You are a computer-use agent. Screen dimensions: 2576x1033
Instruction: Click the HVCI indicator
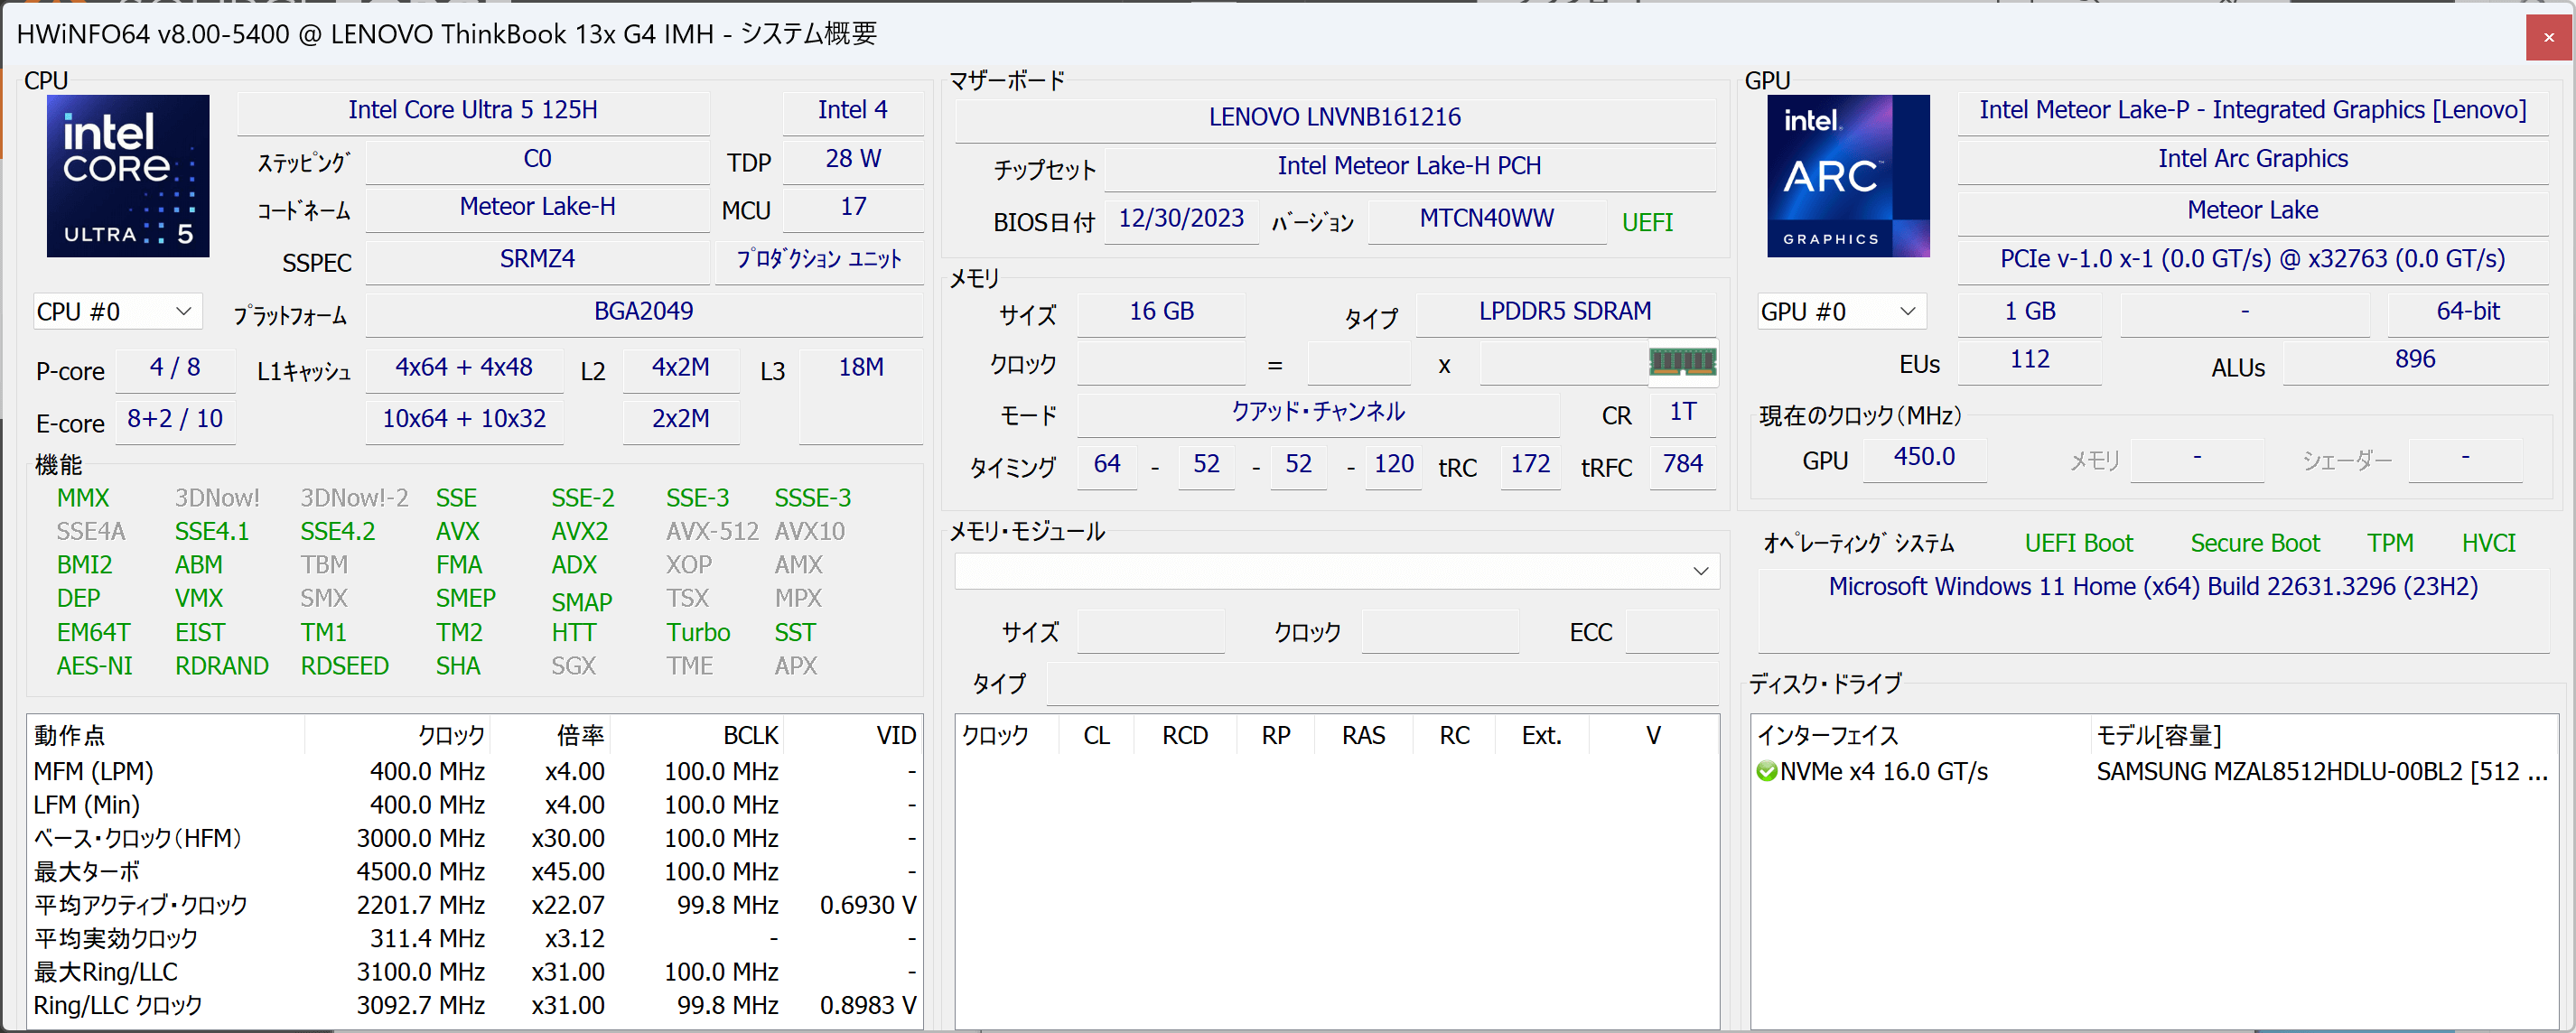coord(2488,543)
